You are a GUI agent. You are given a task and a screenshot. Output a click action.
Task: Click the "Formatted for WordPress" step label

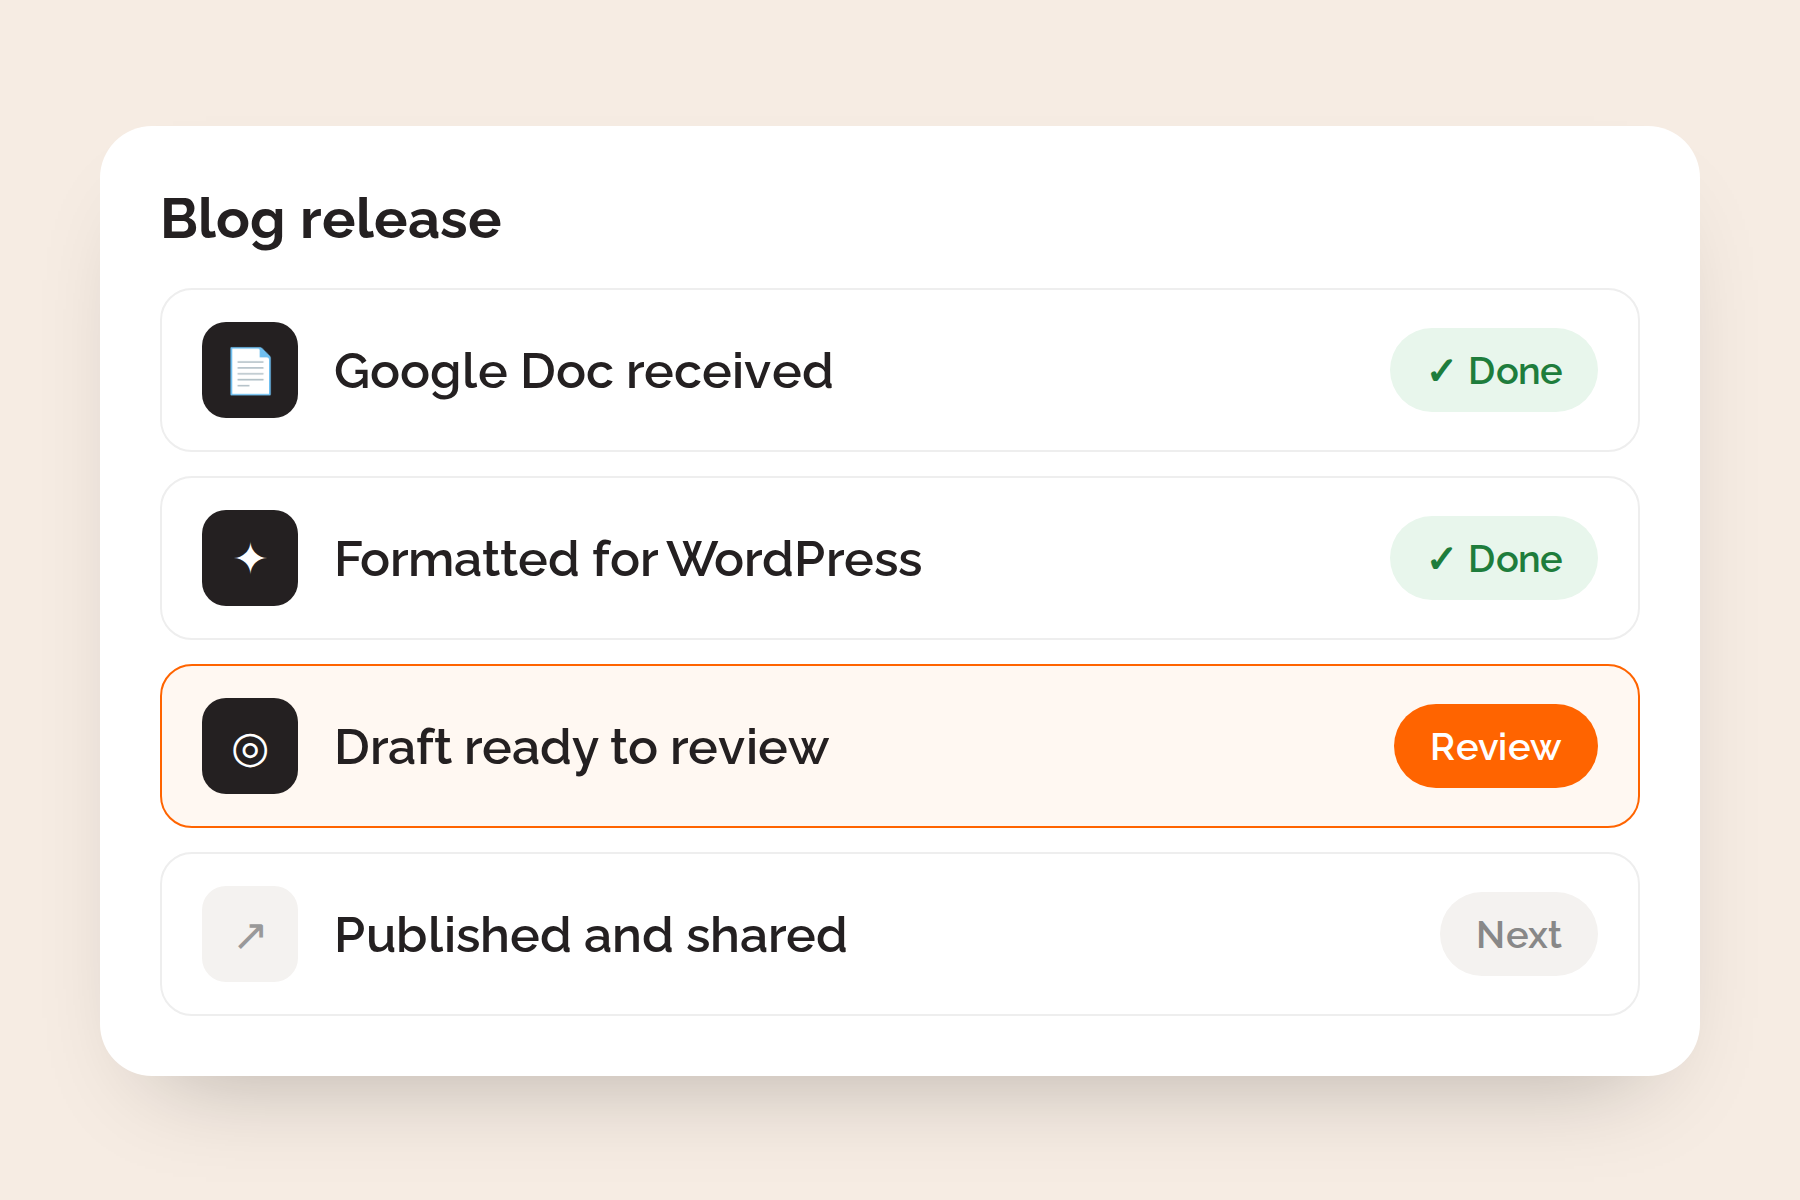[x=628, y=559]
